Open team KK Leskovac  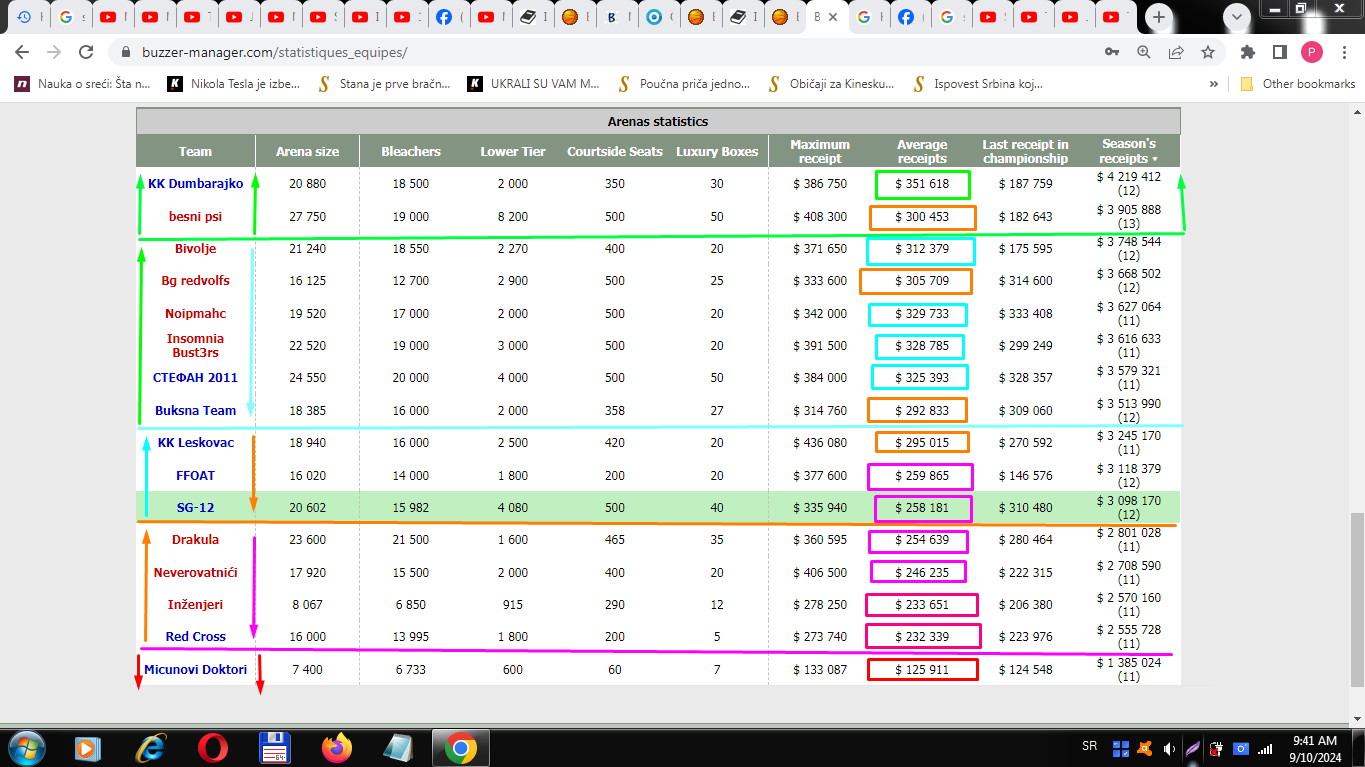coord(196,442)
